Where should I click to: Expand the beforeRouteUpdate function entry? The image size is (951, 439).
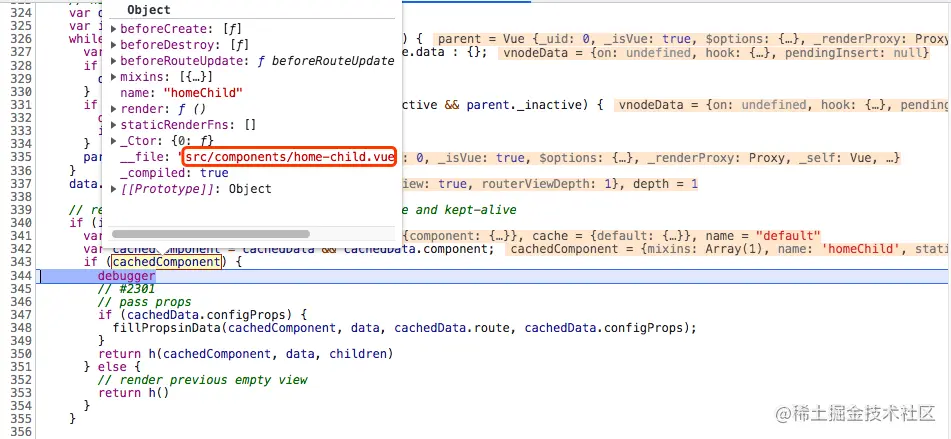click(114, 61)
